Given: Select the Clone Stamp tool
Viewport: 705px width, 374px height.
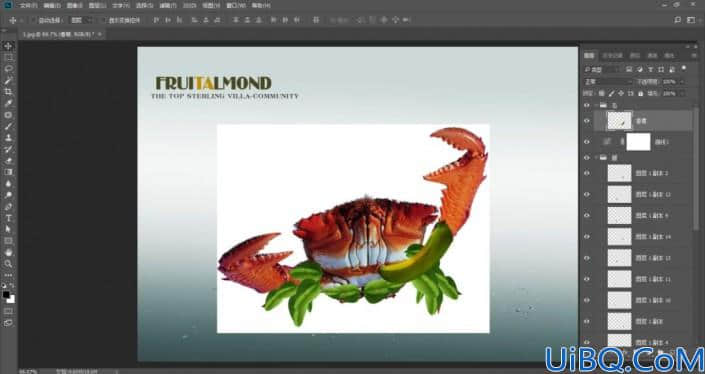Looking at the screenshot, I should tap(8, 138).
